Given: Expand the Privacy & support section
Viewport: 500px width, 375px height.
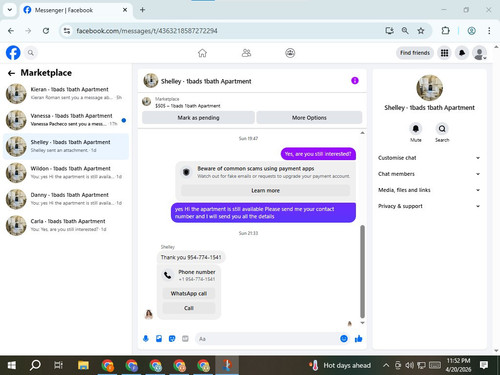Looking at the screenshot, I should click(x=429, y=206).
